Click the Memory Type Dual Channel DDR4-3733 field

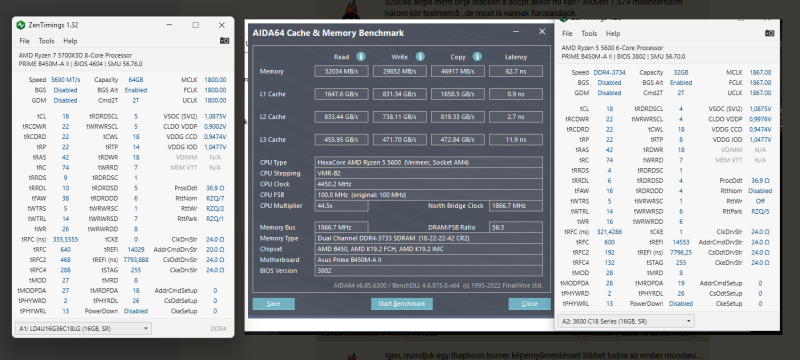[x=429, y=238]
